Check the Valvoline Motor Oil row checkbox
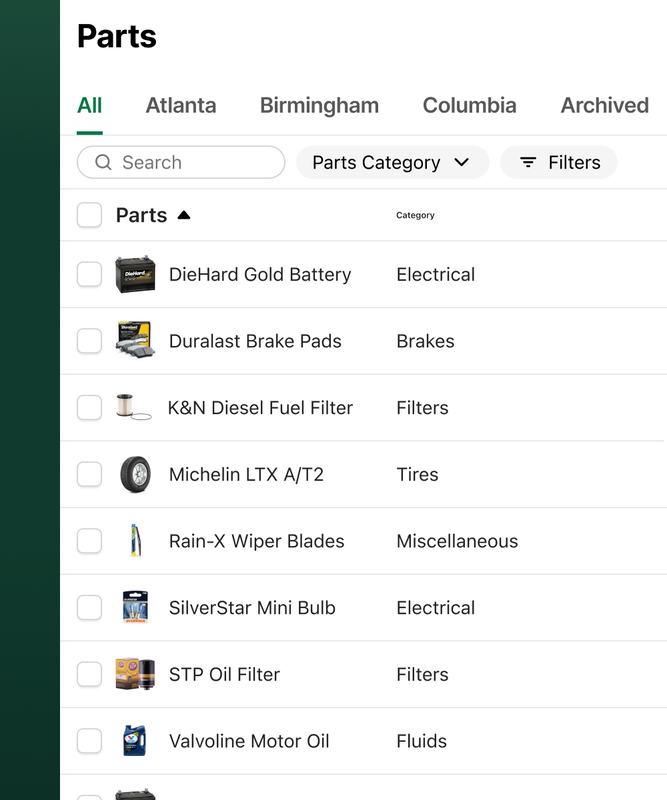667x800 pixels. point(89,740)
